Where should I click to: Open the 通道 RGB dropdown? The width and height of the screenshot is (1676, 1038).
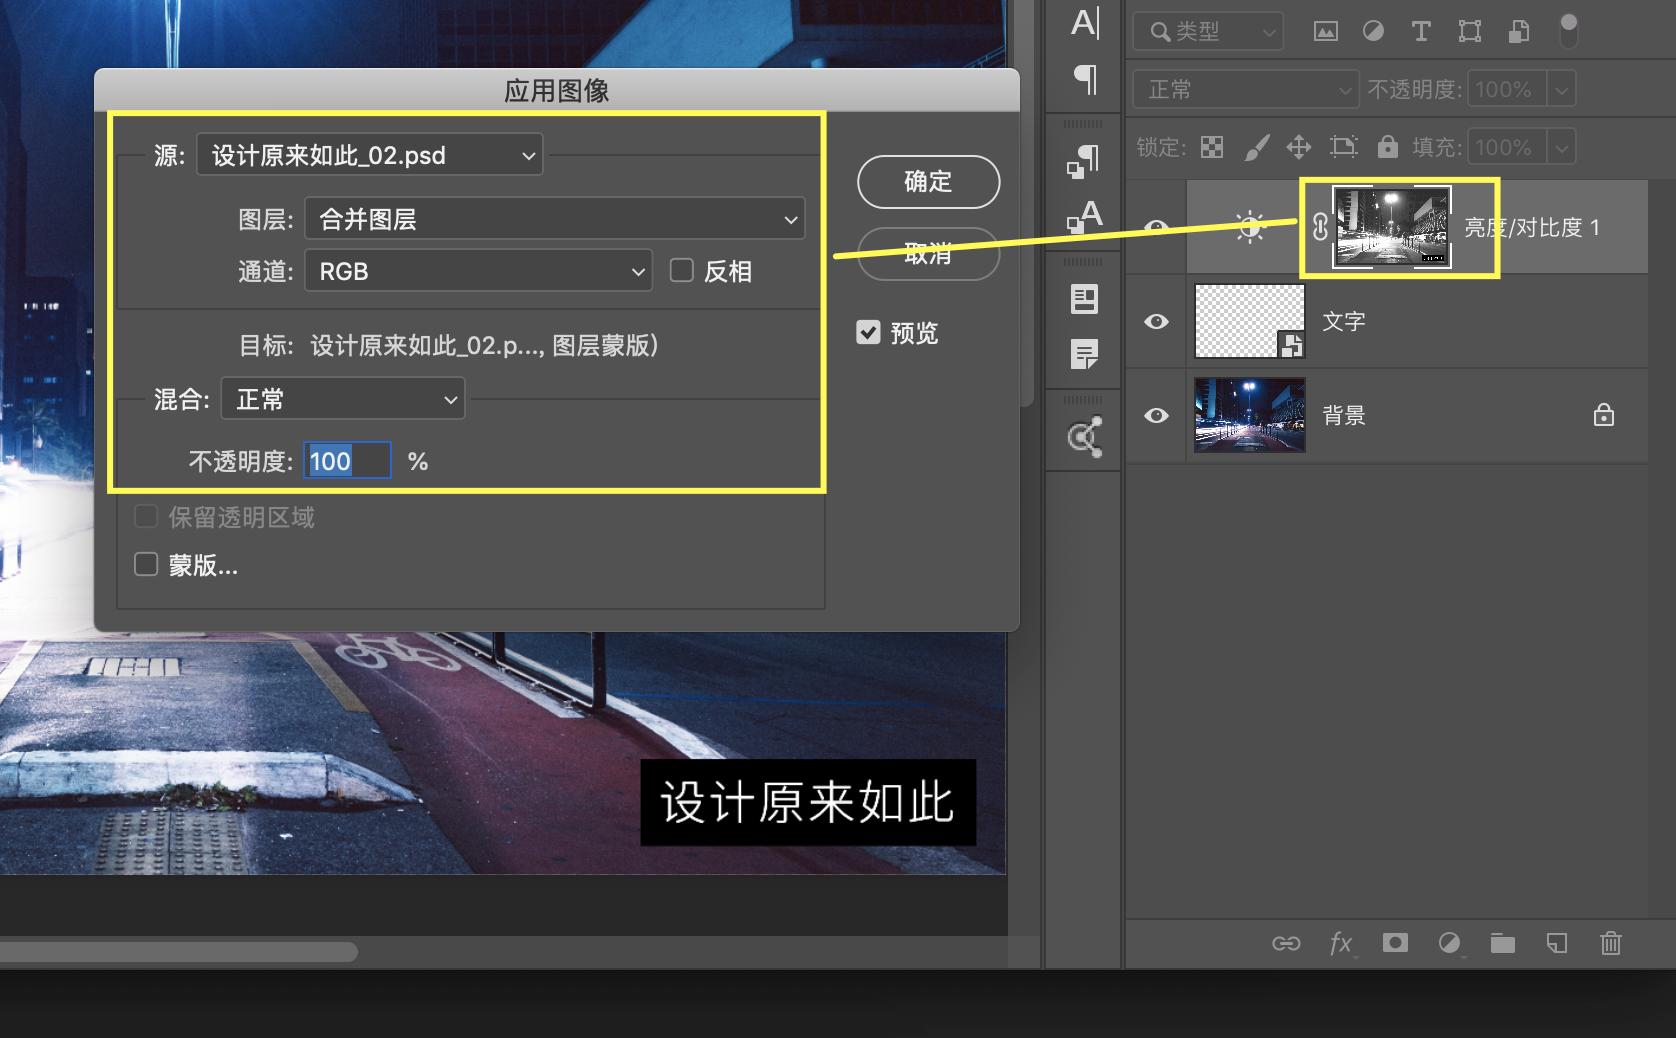pos(477,270)
